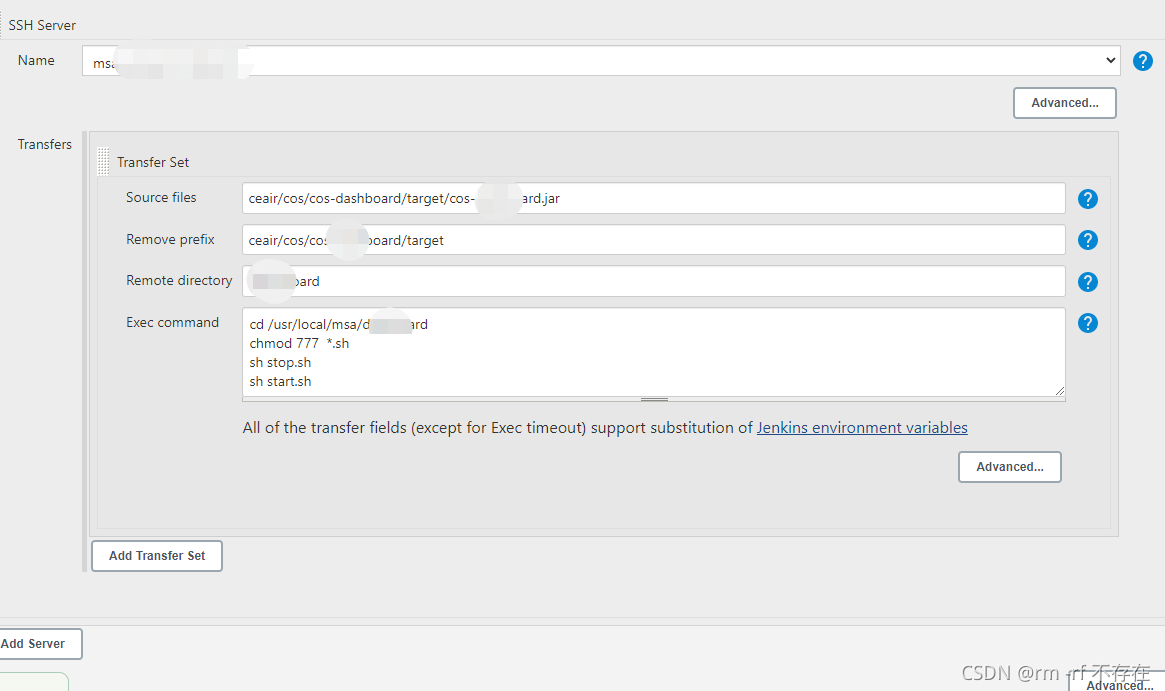The image size is (1165, 691).
Task: Grab the Transfer Set drag handle
Action: click(x=103, y=161)
